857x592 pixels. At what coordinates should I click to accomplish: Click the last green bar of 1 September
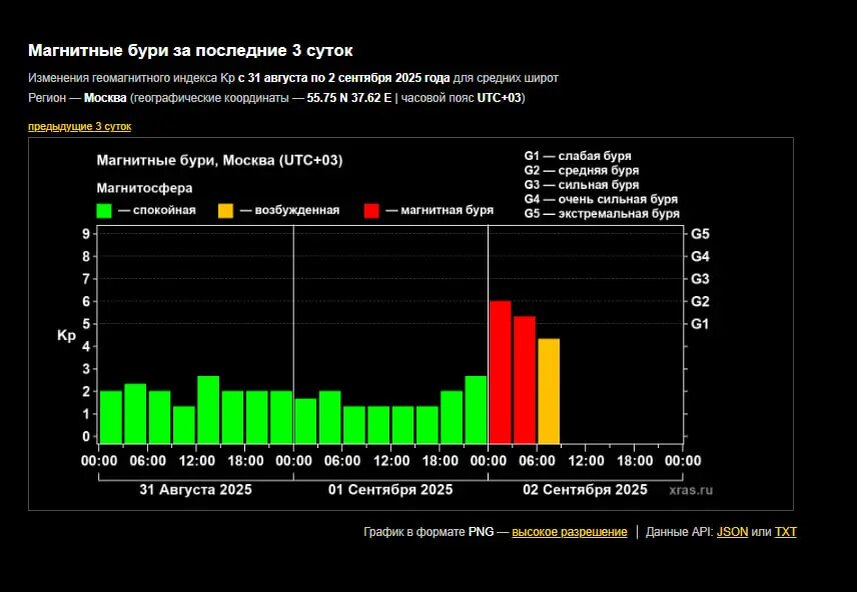[x=476, y=410]
